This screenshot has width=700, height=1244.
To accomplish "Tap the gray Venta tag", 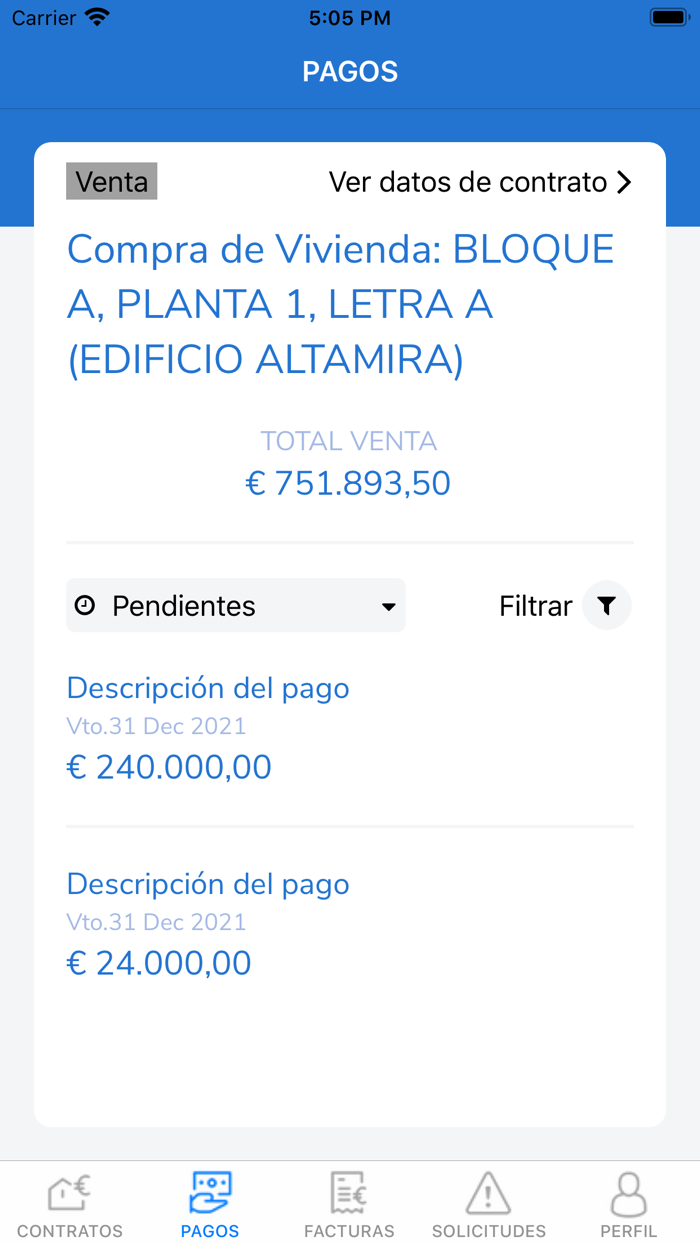I will [x=112, y=182].
